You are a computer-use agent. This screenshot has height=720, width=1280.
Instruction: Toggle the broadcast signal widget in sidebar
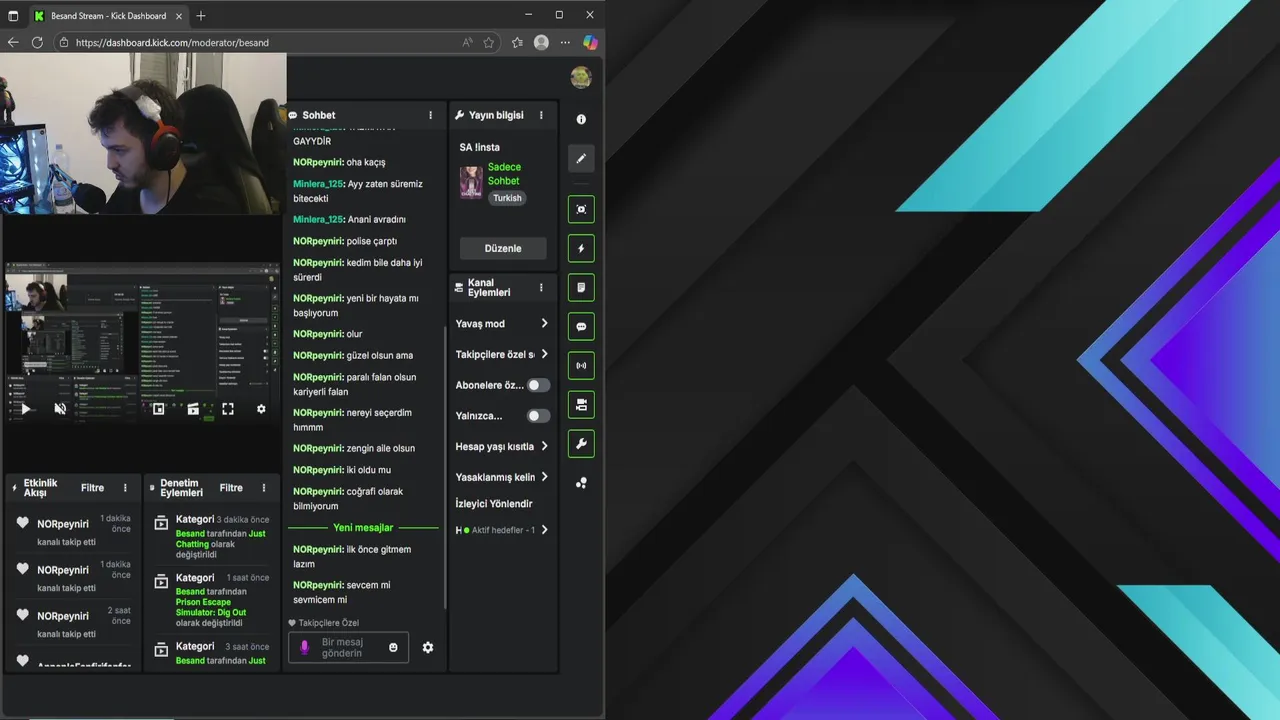pos(581,365)
